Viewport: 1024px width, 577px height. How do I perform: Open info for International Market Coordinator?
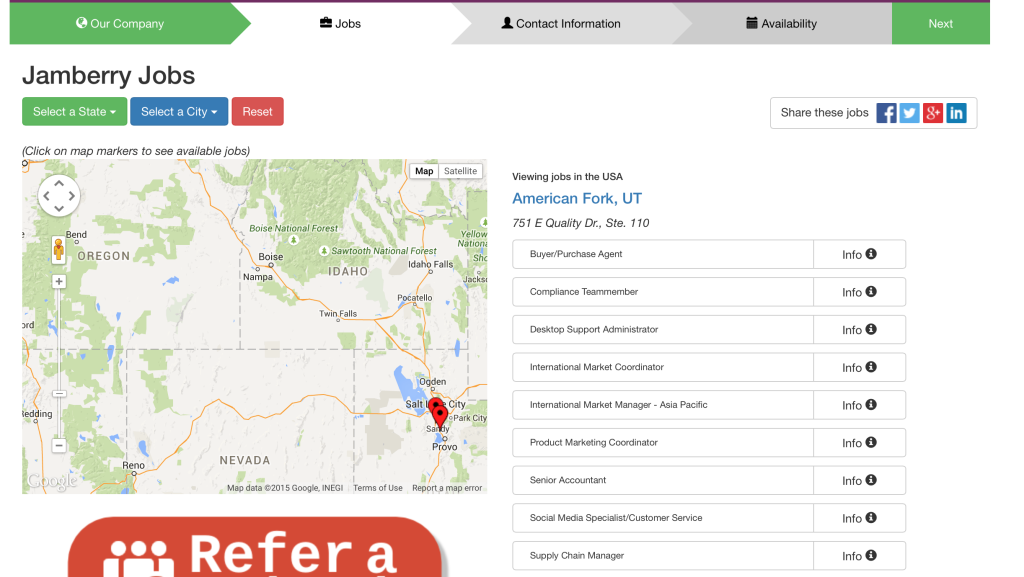click(859, 367)
